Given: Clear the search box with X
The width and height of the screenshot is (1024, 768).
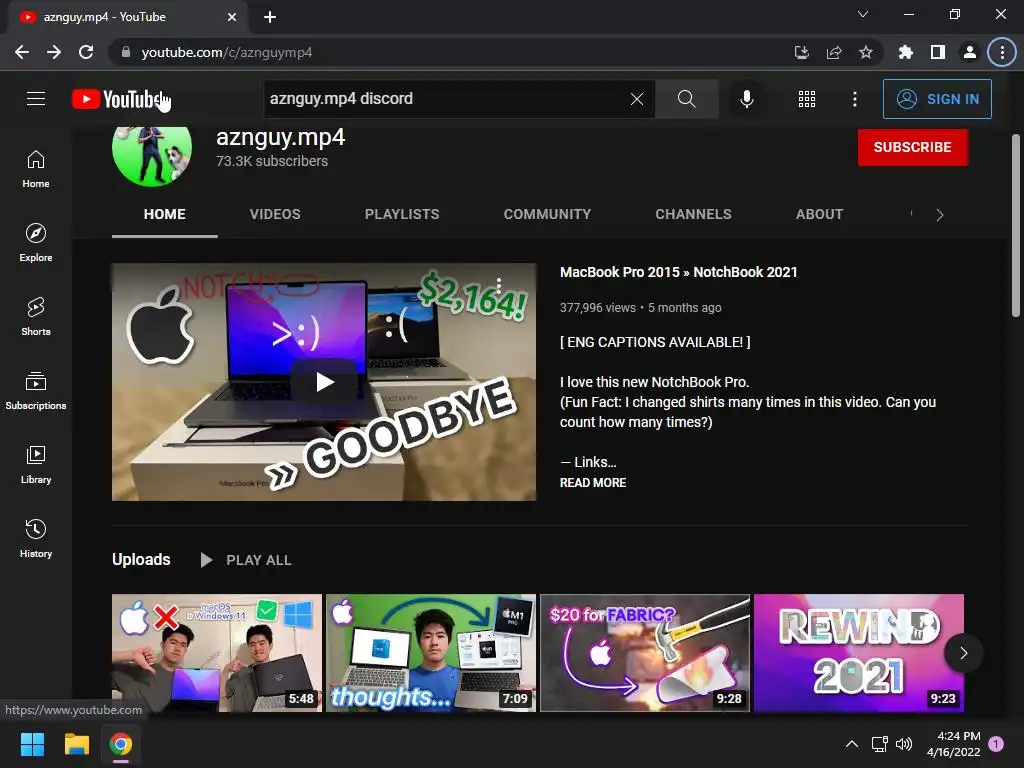Looking at the screenshot, I should click(637, 99).
